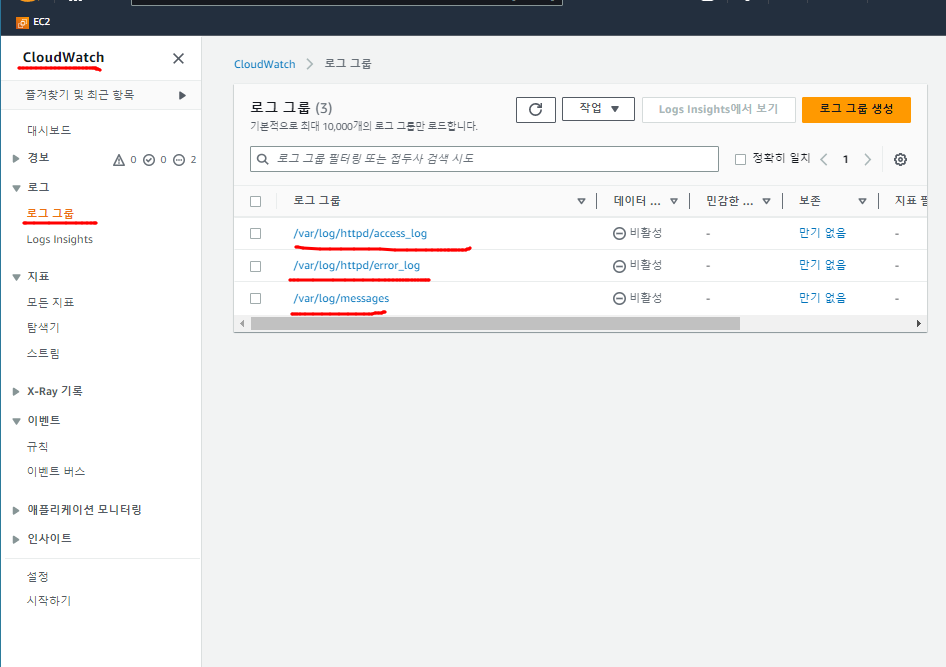Open the /var/log/messages log group link
Viewport: 946px width, 667px height.
(341, 298)
